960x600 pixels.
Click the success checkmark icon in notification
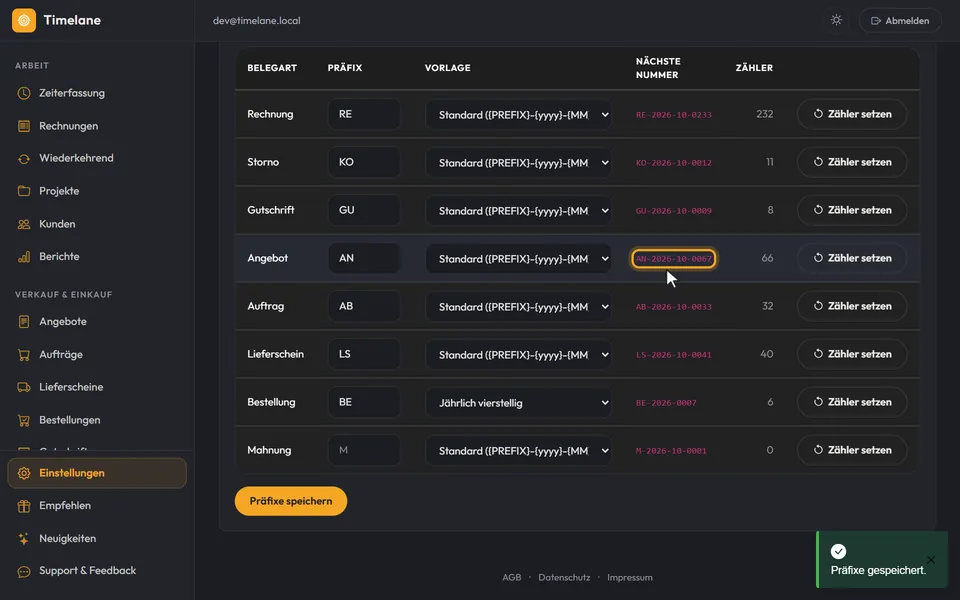click(839, 552)
